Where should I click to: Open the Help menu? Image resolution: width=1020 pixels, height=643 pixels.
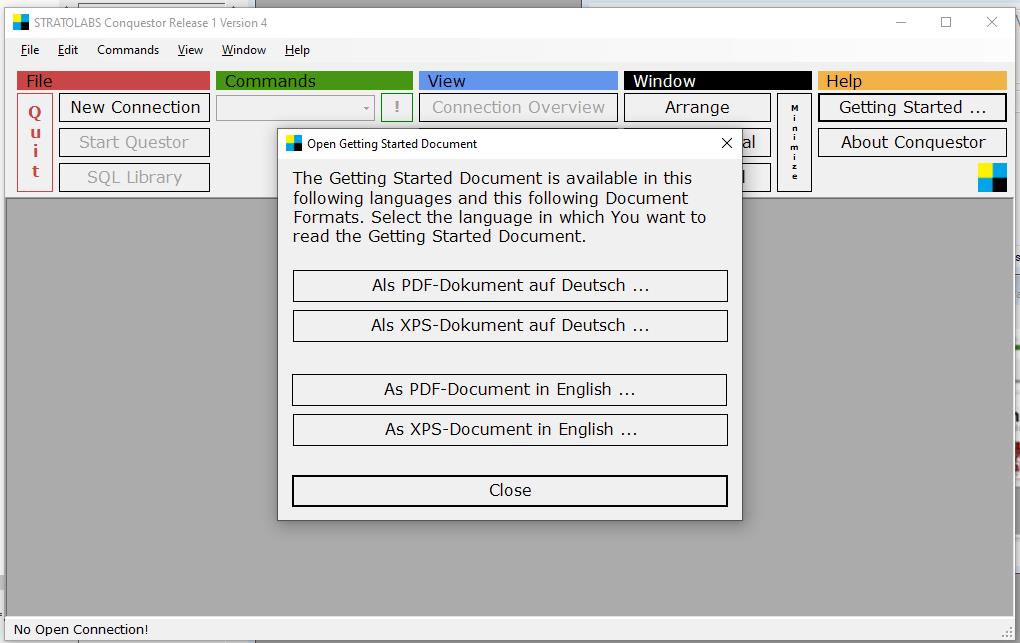[x=297, y=50]
